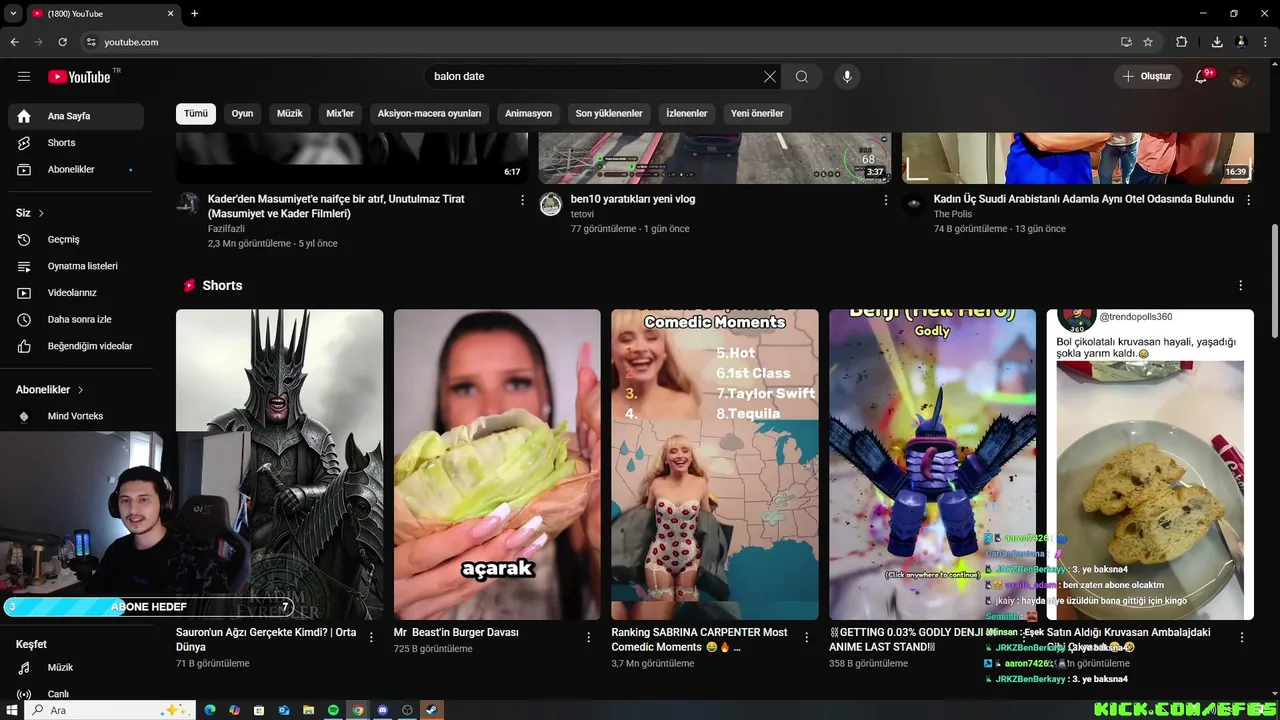
Task: Click the Oluştur create button
Action: tap(1148, 76)
